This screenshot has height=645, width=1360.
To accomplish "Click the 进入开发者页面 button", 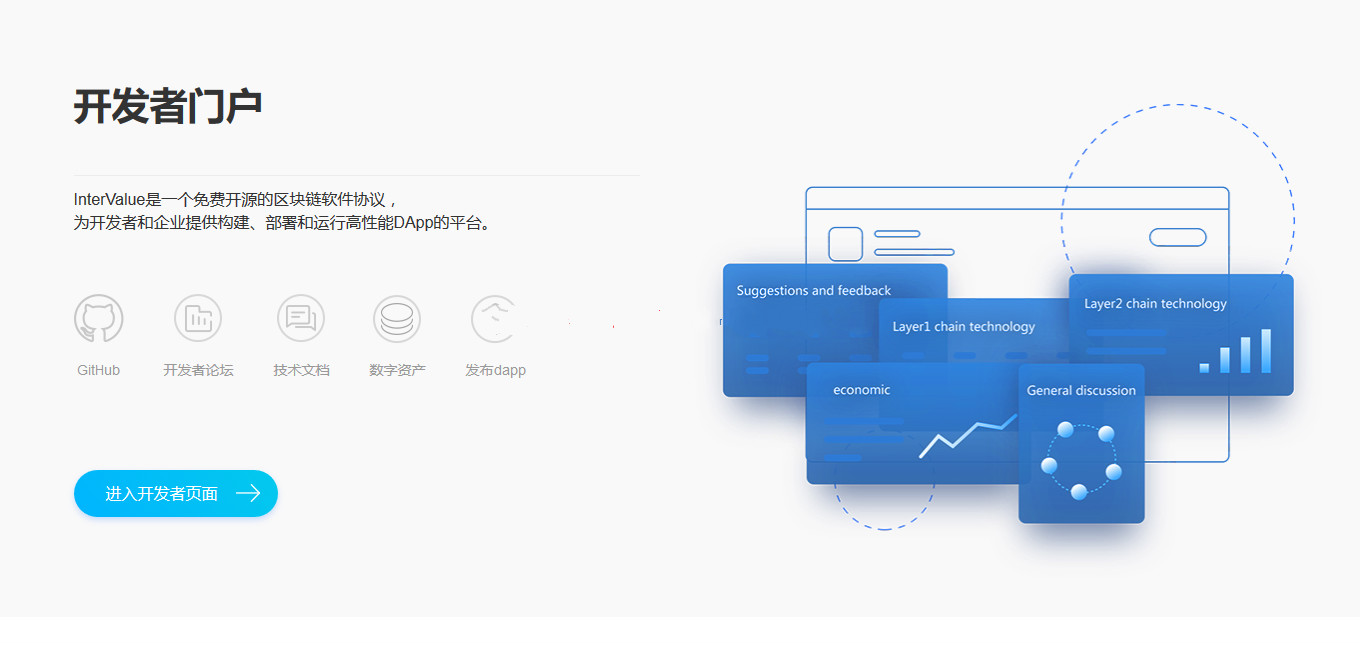I will pyautogui.click(x=176, y=493).
